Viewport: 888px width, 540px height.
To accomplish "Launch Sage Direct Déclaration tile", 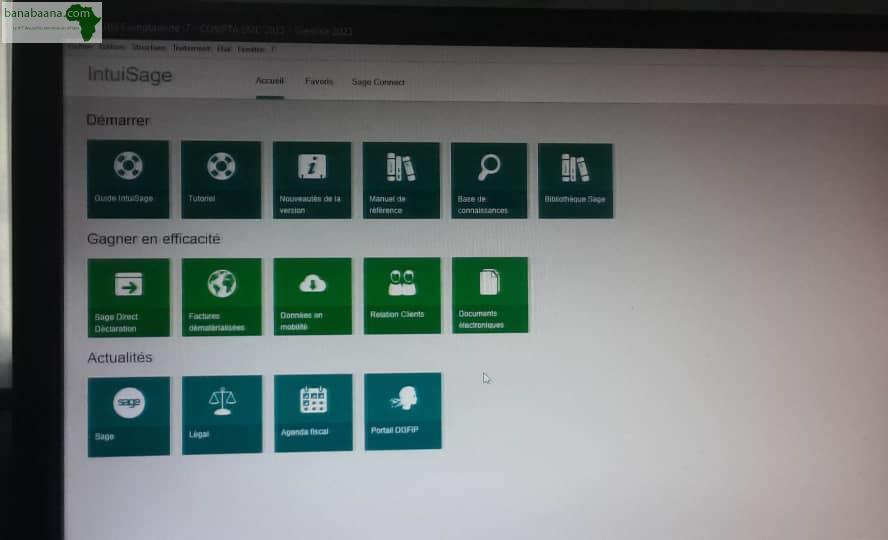I will 129,298.
